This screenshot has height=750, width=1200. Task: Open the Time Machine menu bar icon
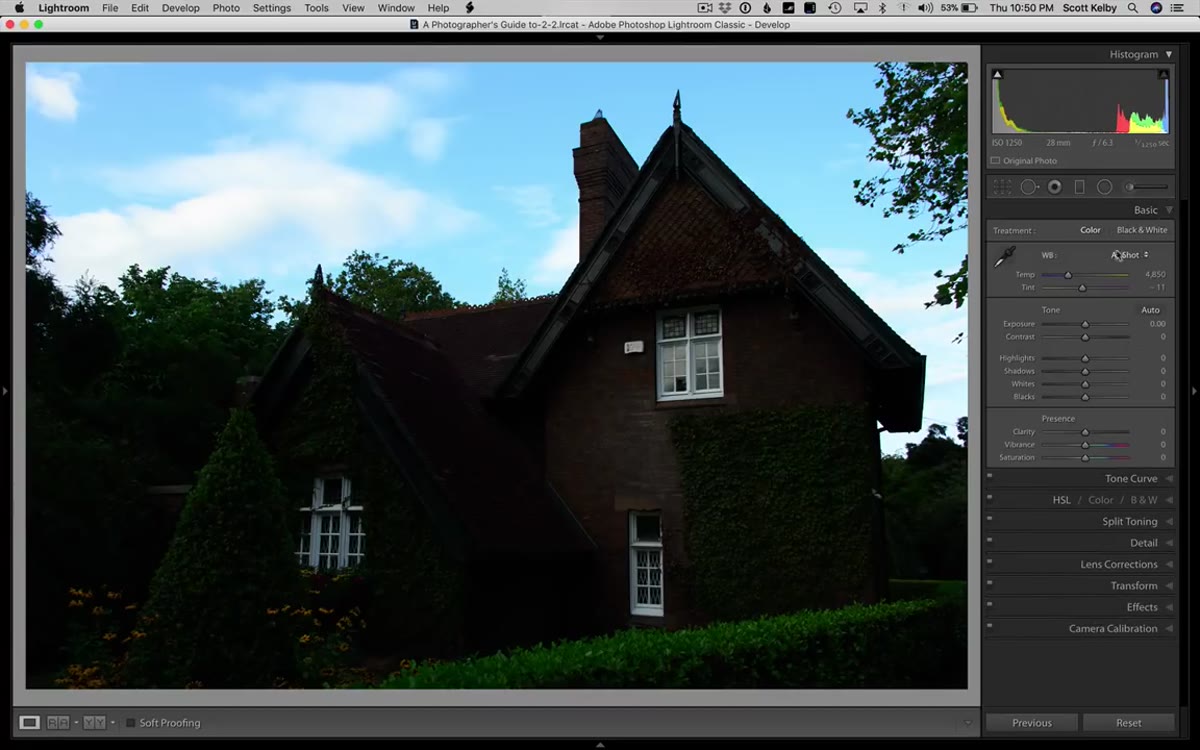835,8
